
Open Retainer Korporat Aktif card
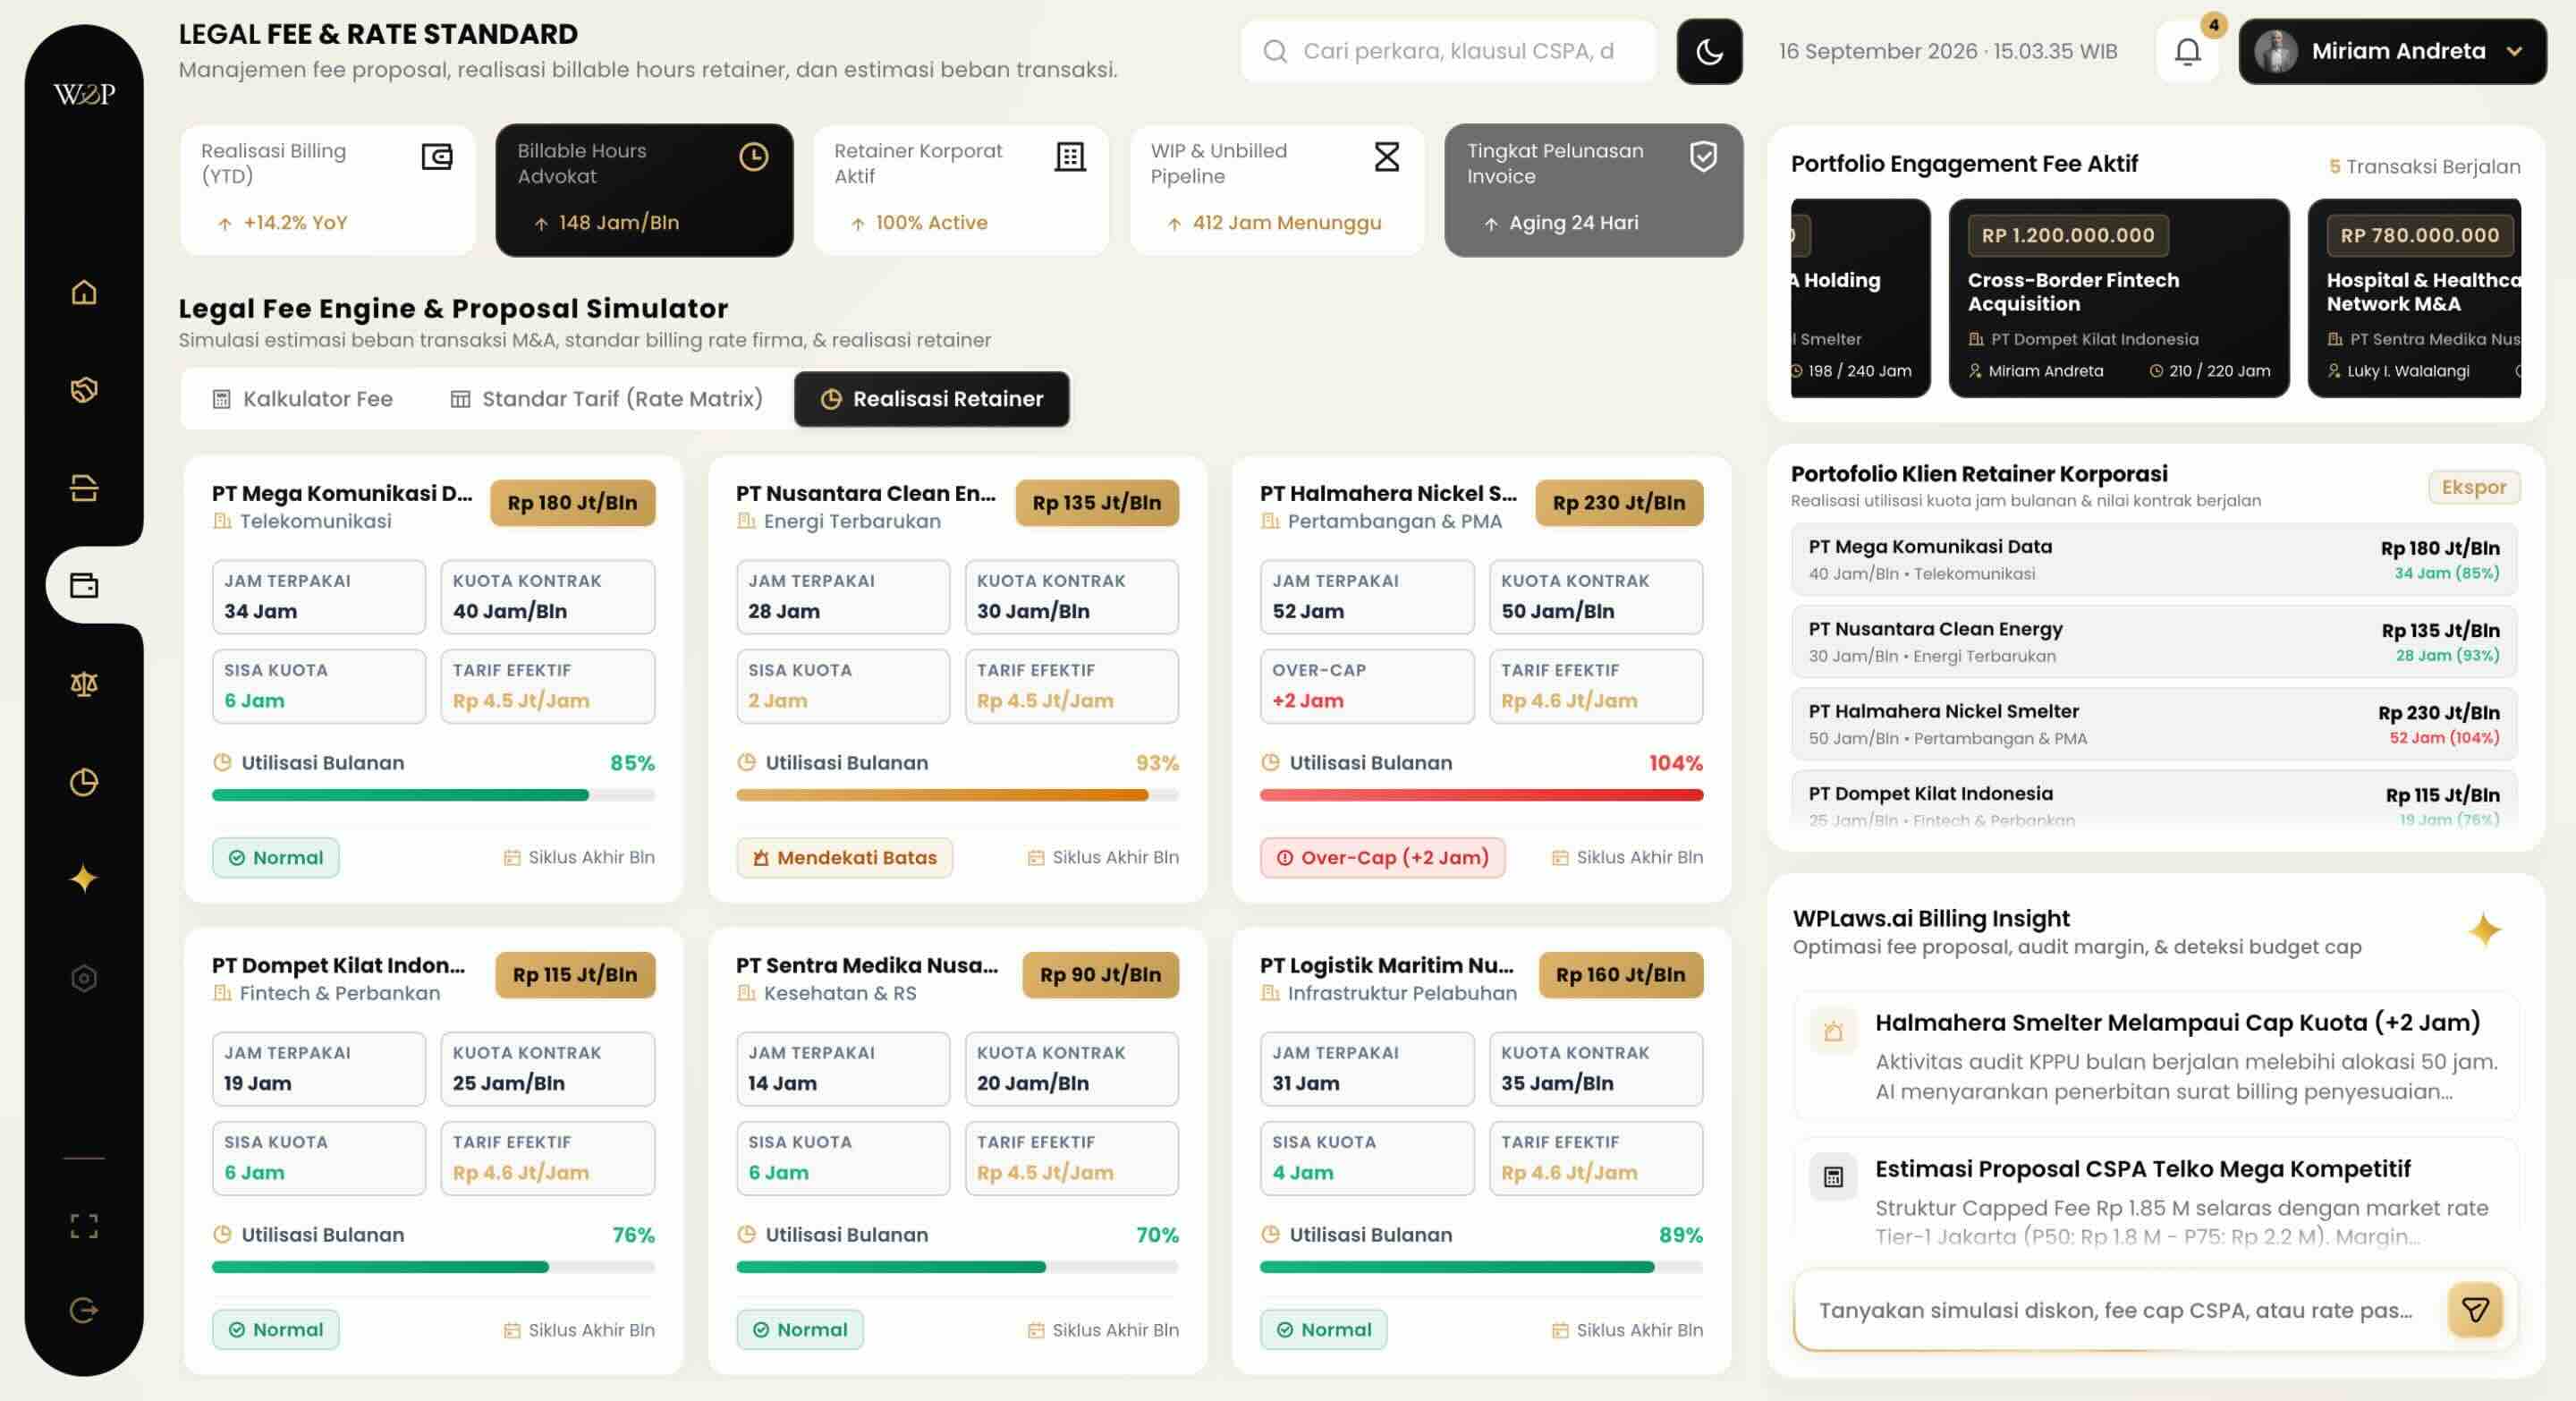[961, 190]
